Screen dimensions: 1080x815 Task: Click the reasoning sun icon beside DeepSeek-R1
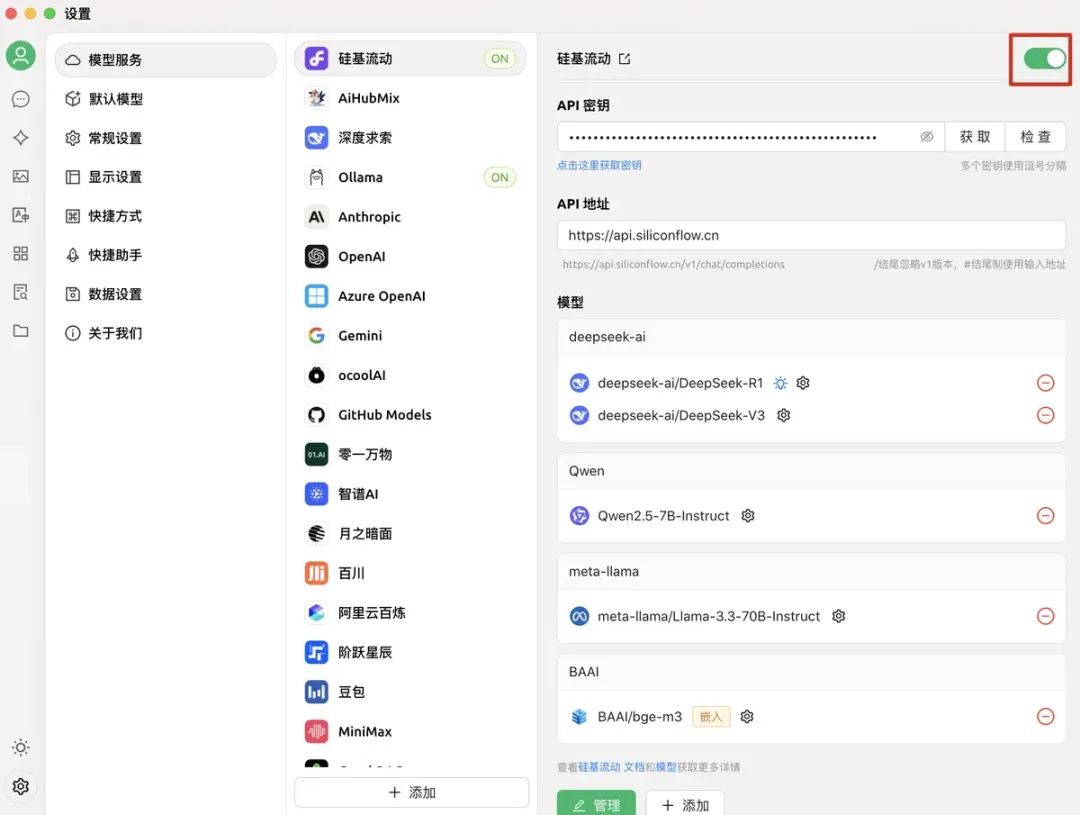tap(780, 383)
